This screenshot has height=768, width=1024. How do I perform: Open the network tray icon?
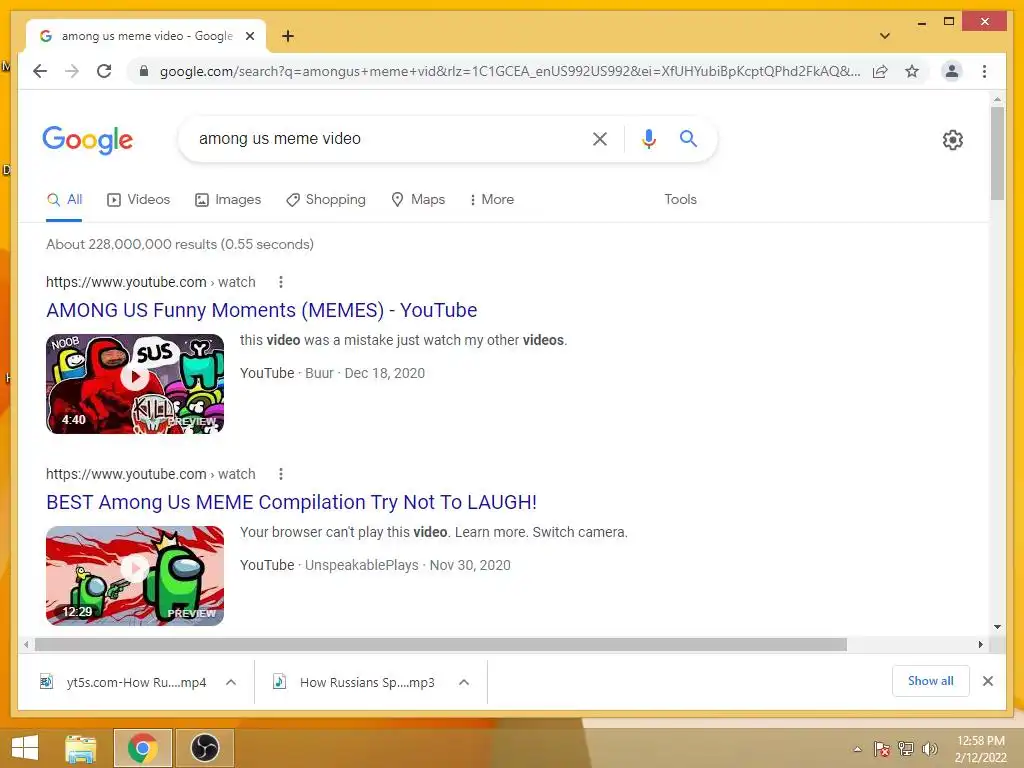(x=906, y=749)
